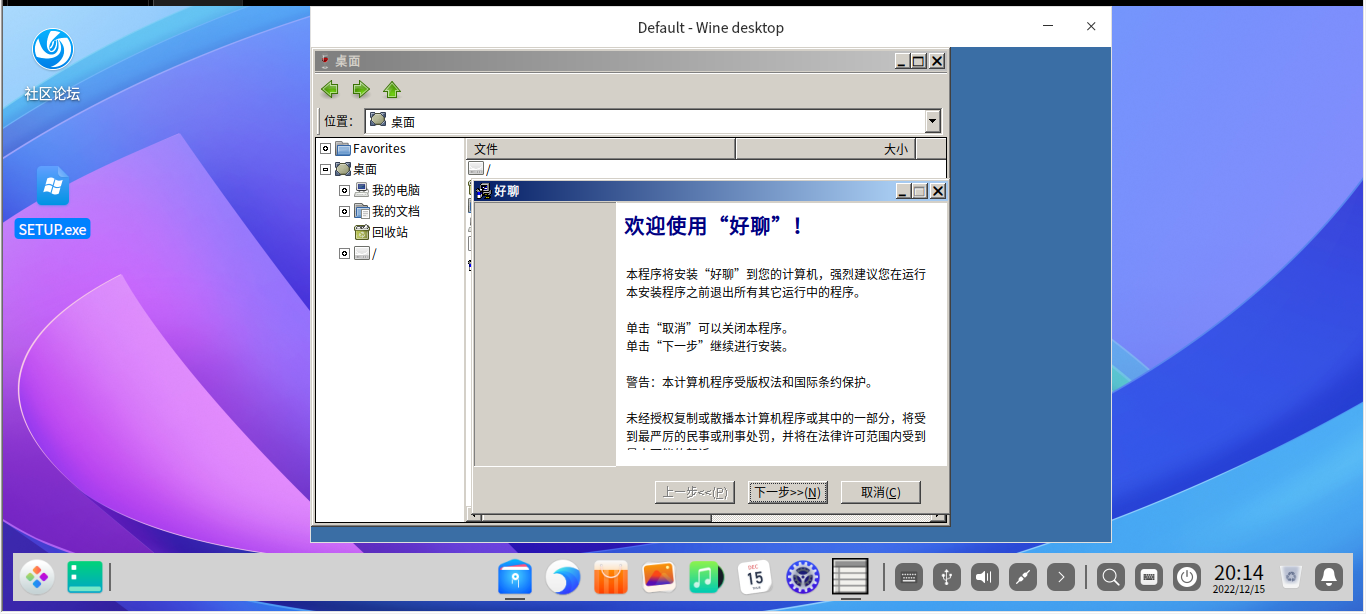Open the volume control tray icon
The height and width of the screenshot is (614, 1366).
point(985,577)
